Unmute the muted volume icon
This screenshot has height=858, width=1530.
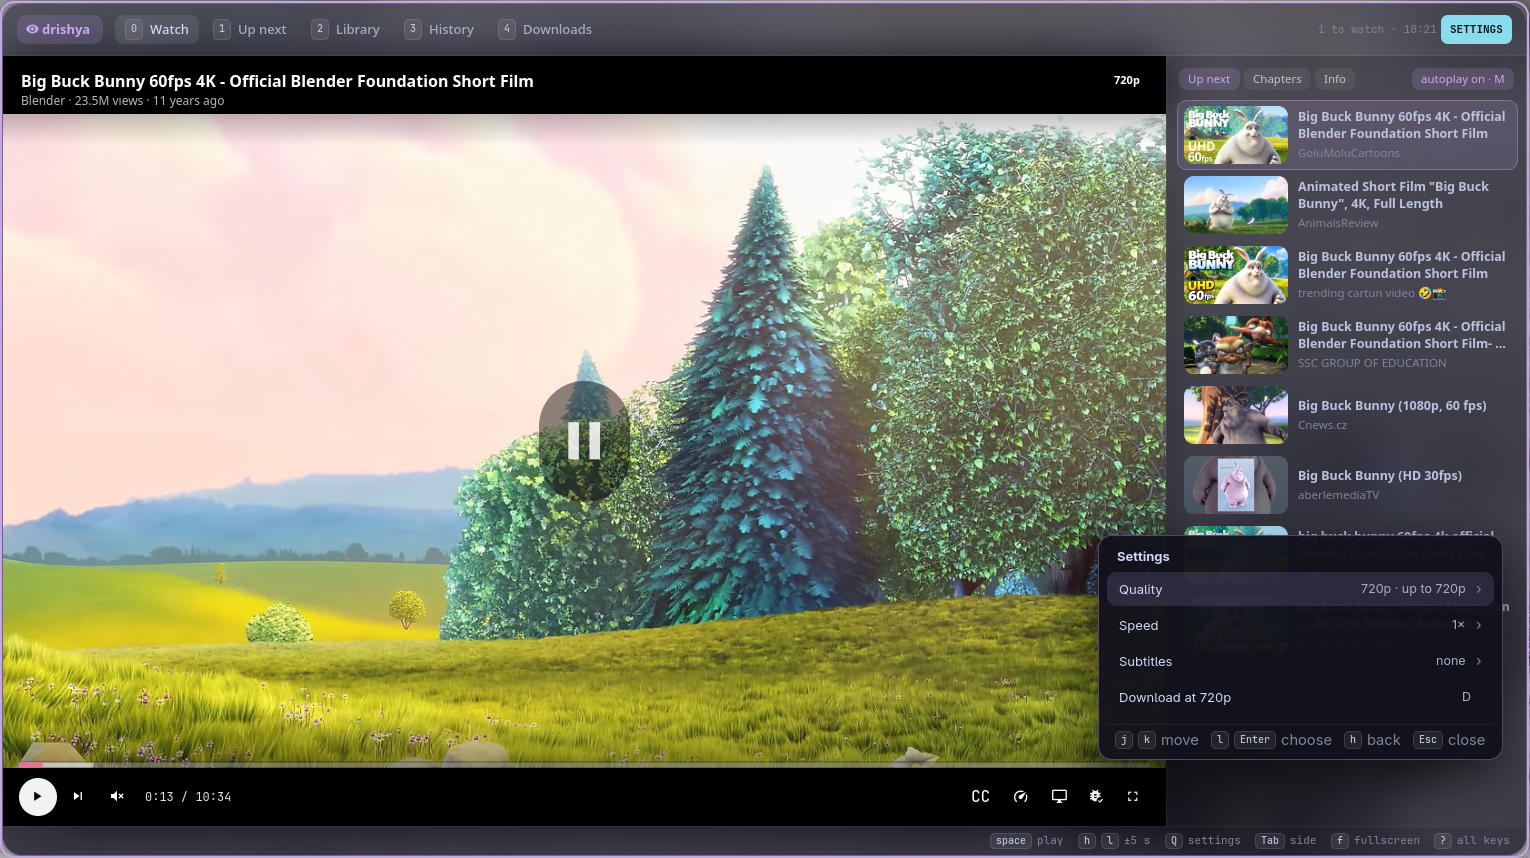click(x=117, y=797)
